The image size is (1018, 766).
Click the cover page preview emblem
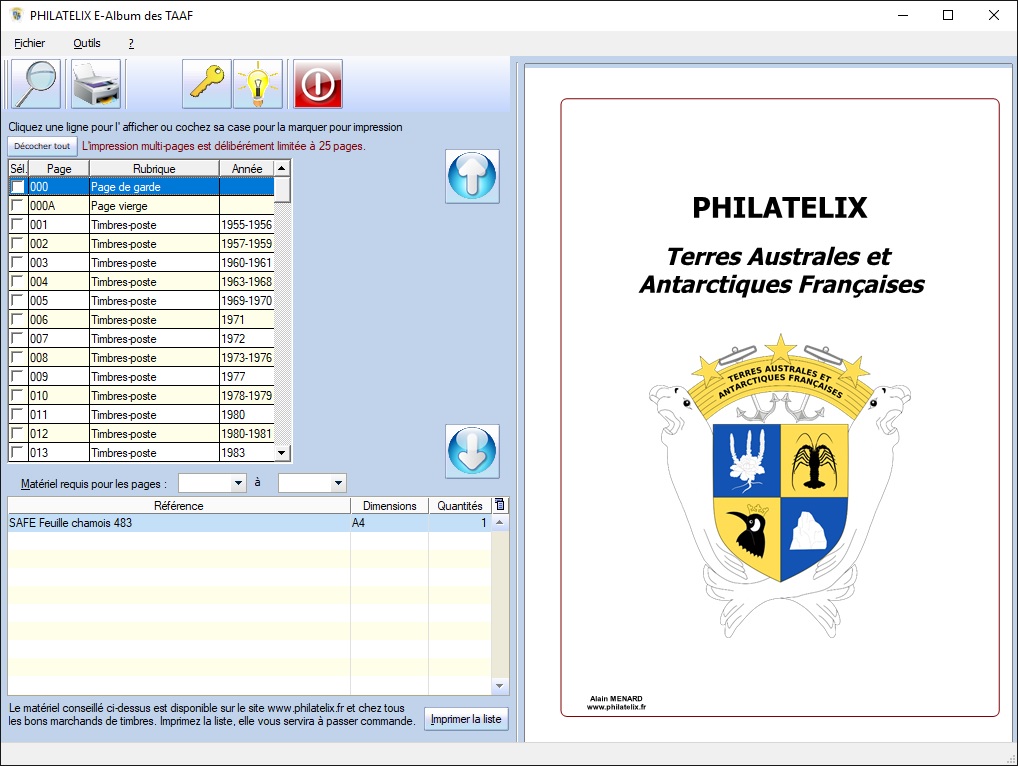pos(780,487)
